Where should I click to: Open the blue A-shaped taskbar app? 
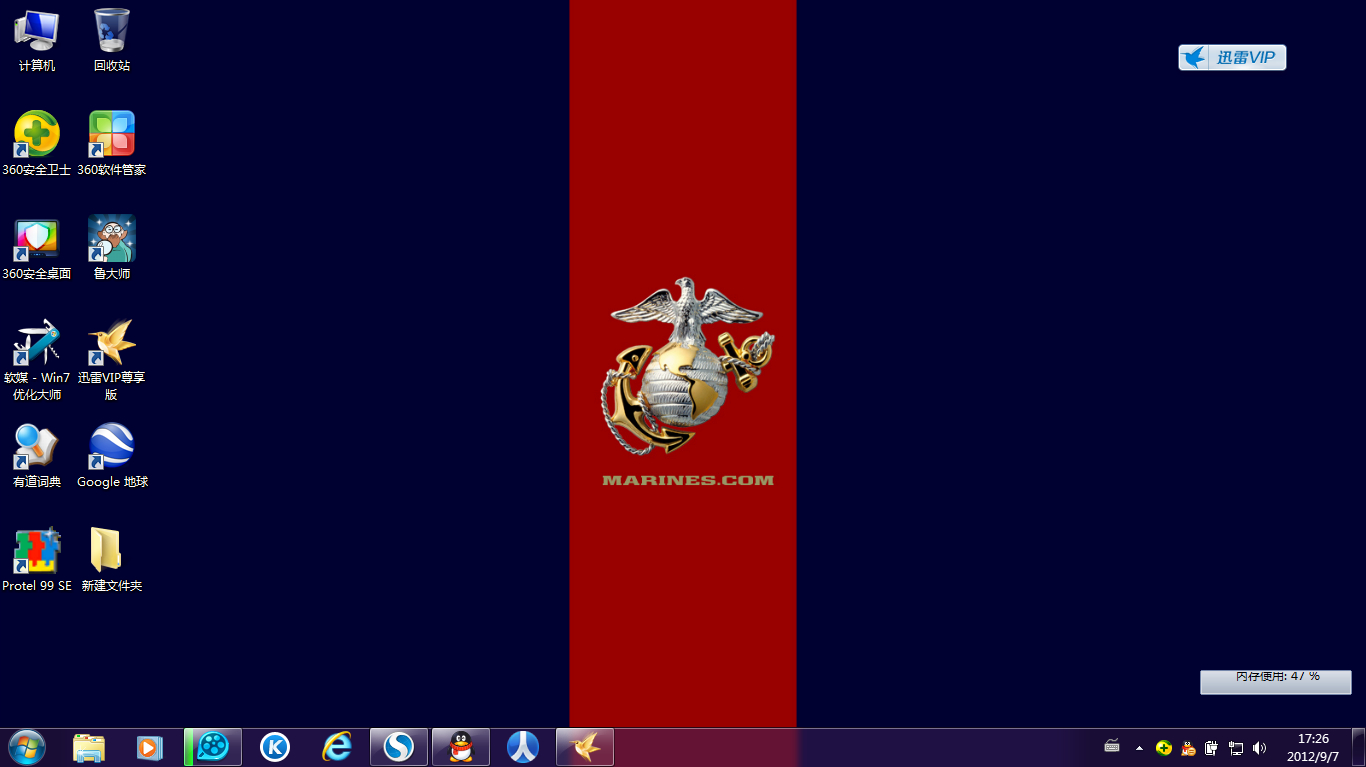click(x=523, y=747)
